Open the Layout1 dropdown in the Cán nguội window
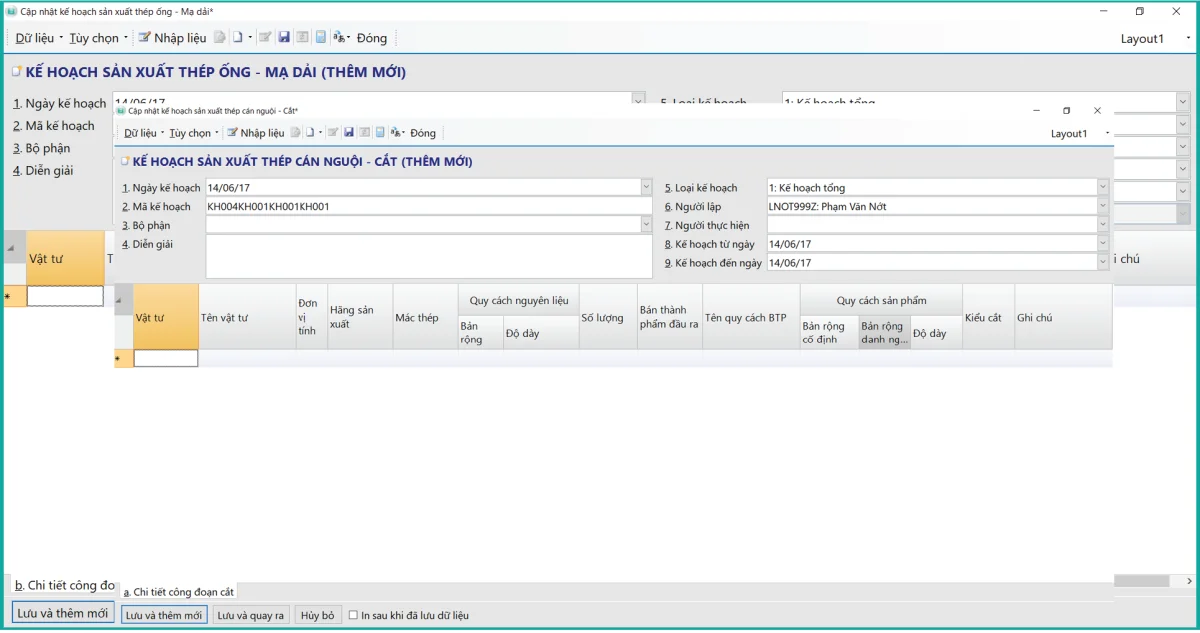 (x=1107, y=134)
